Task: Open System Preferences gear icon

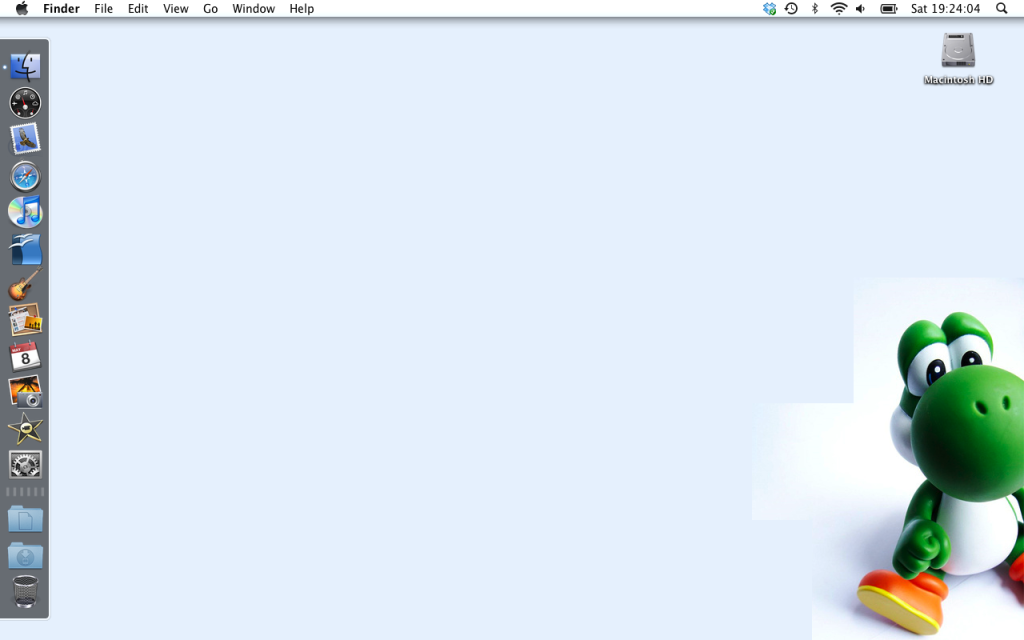Action: (25, 465)
